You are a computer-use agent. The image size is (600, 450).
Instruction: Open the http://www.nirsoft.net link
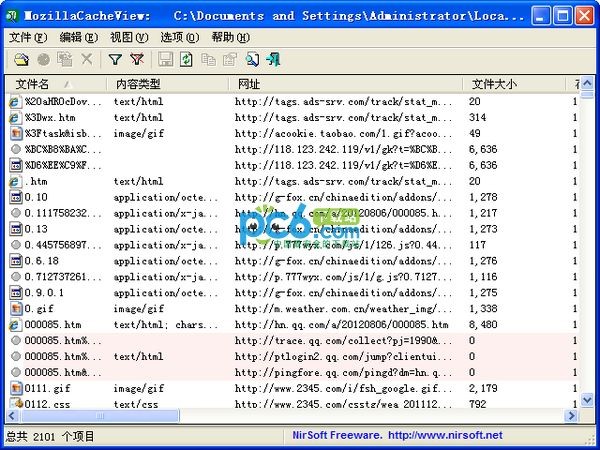[445, 435]
